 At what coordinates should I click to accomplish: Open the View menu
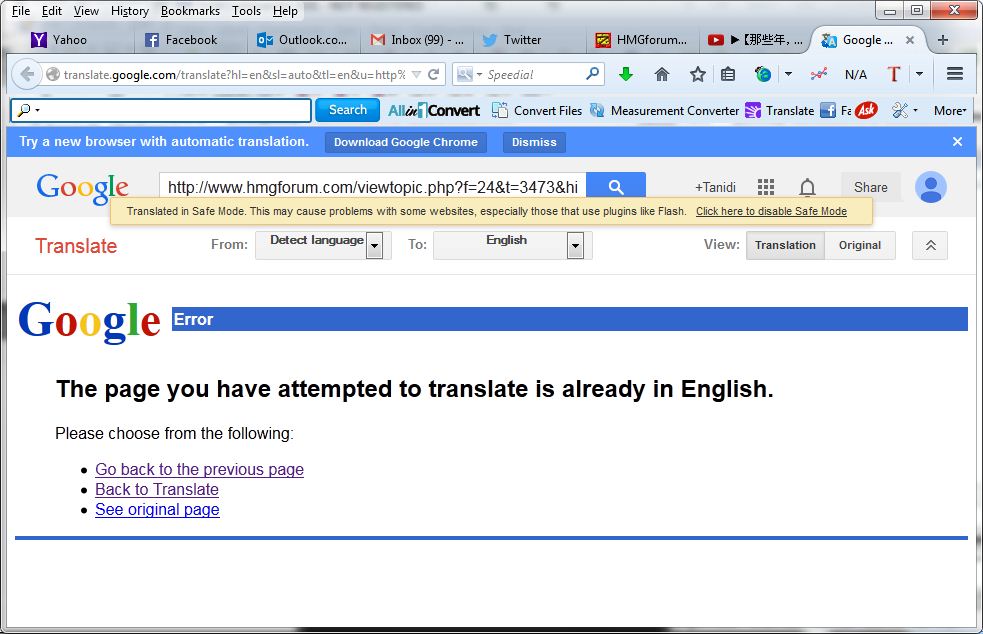[86, 11]
